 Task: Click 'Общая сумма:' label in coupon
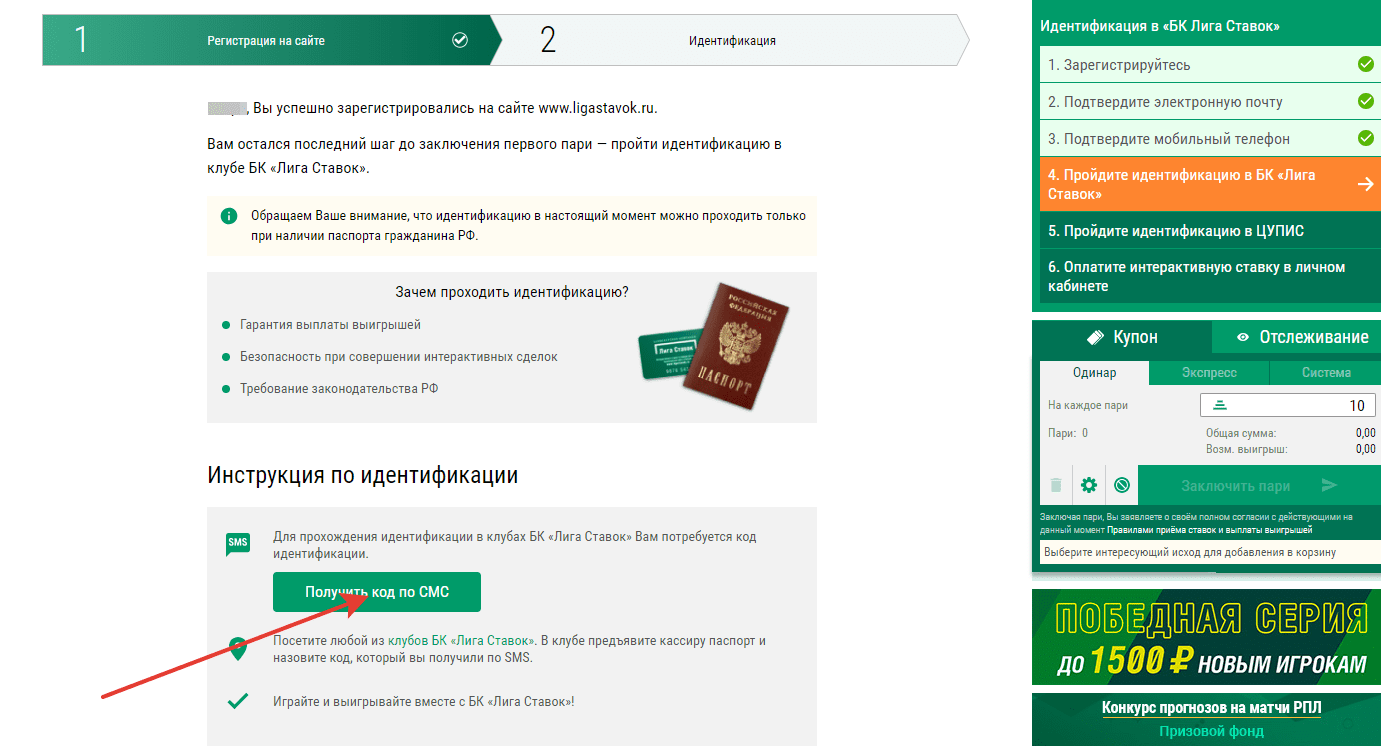click(1241, 433)
